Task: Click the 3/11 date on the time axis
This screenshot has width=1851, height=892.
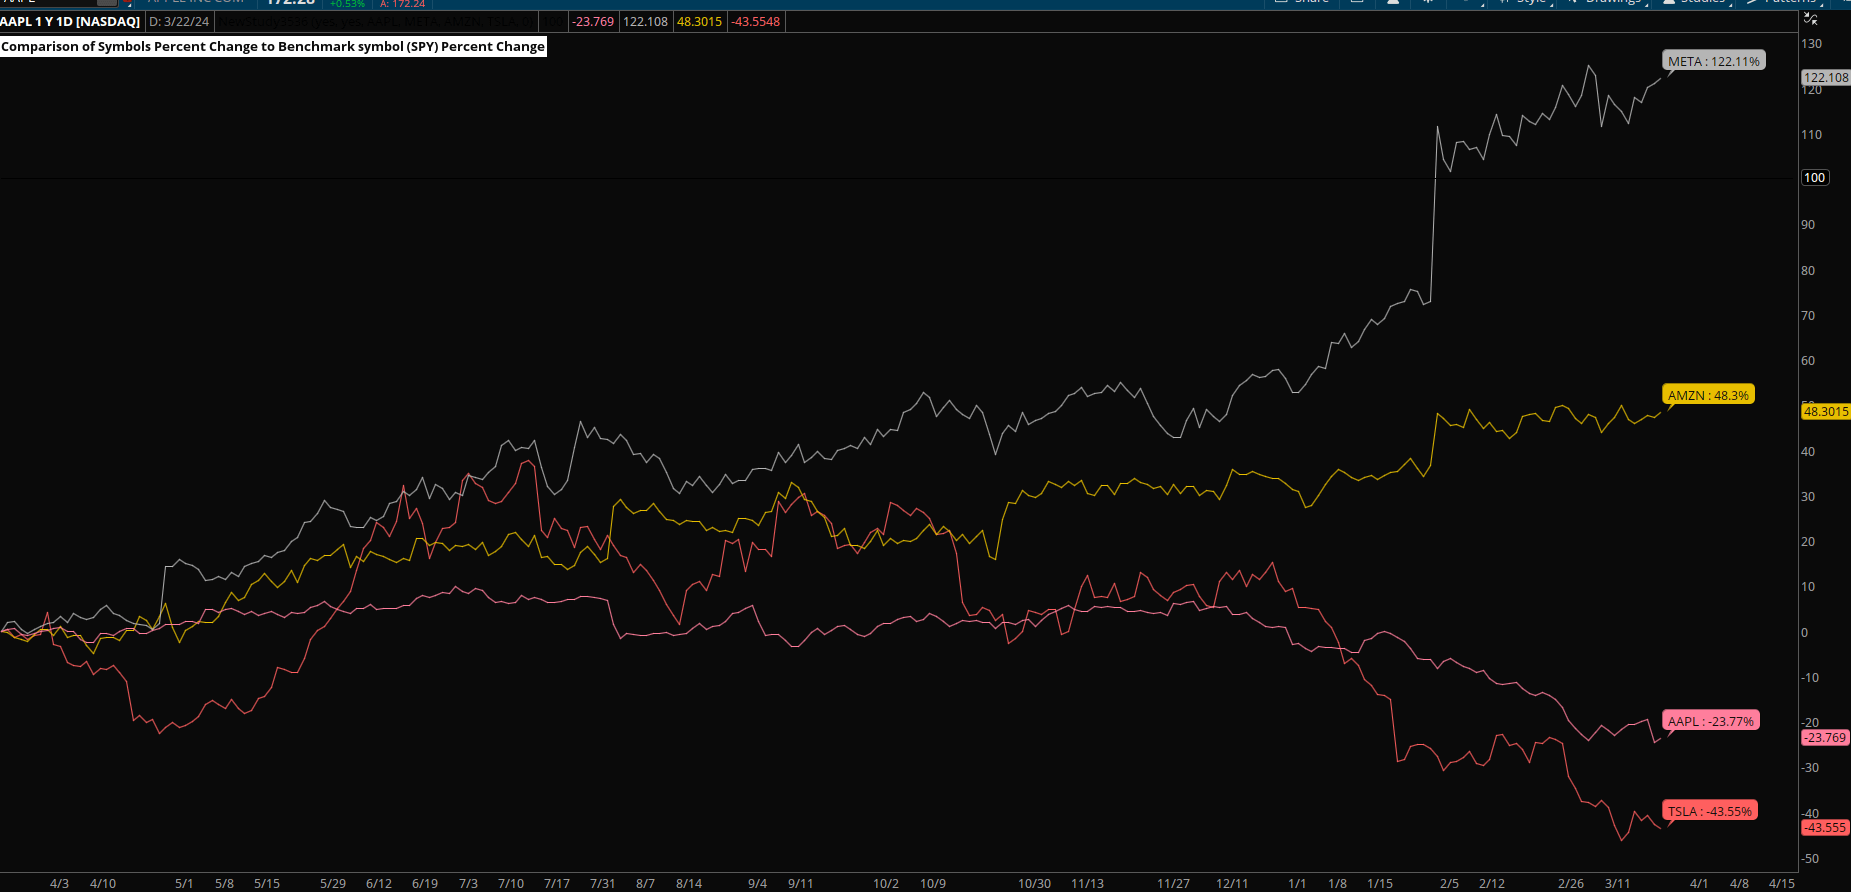Action: coord(1617,883)
